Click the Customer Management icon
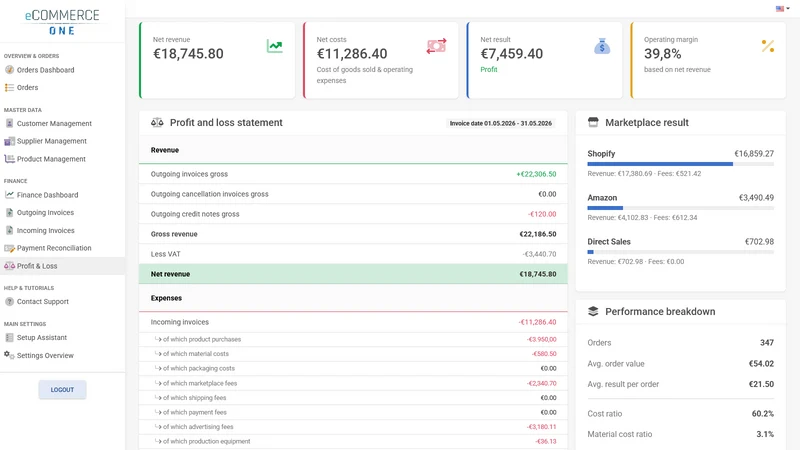Viewport: 800px width, 450px height. (x=9, y=123)
